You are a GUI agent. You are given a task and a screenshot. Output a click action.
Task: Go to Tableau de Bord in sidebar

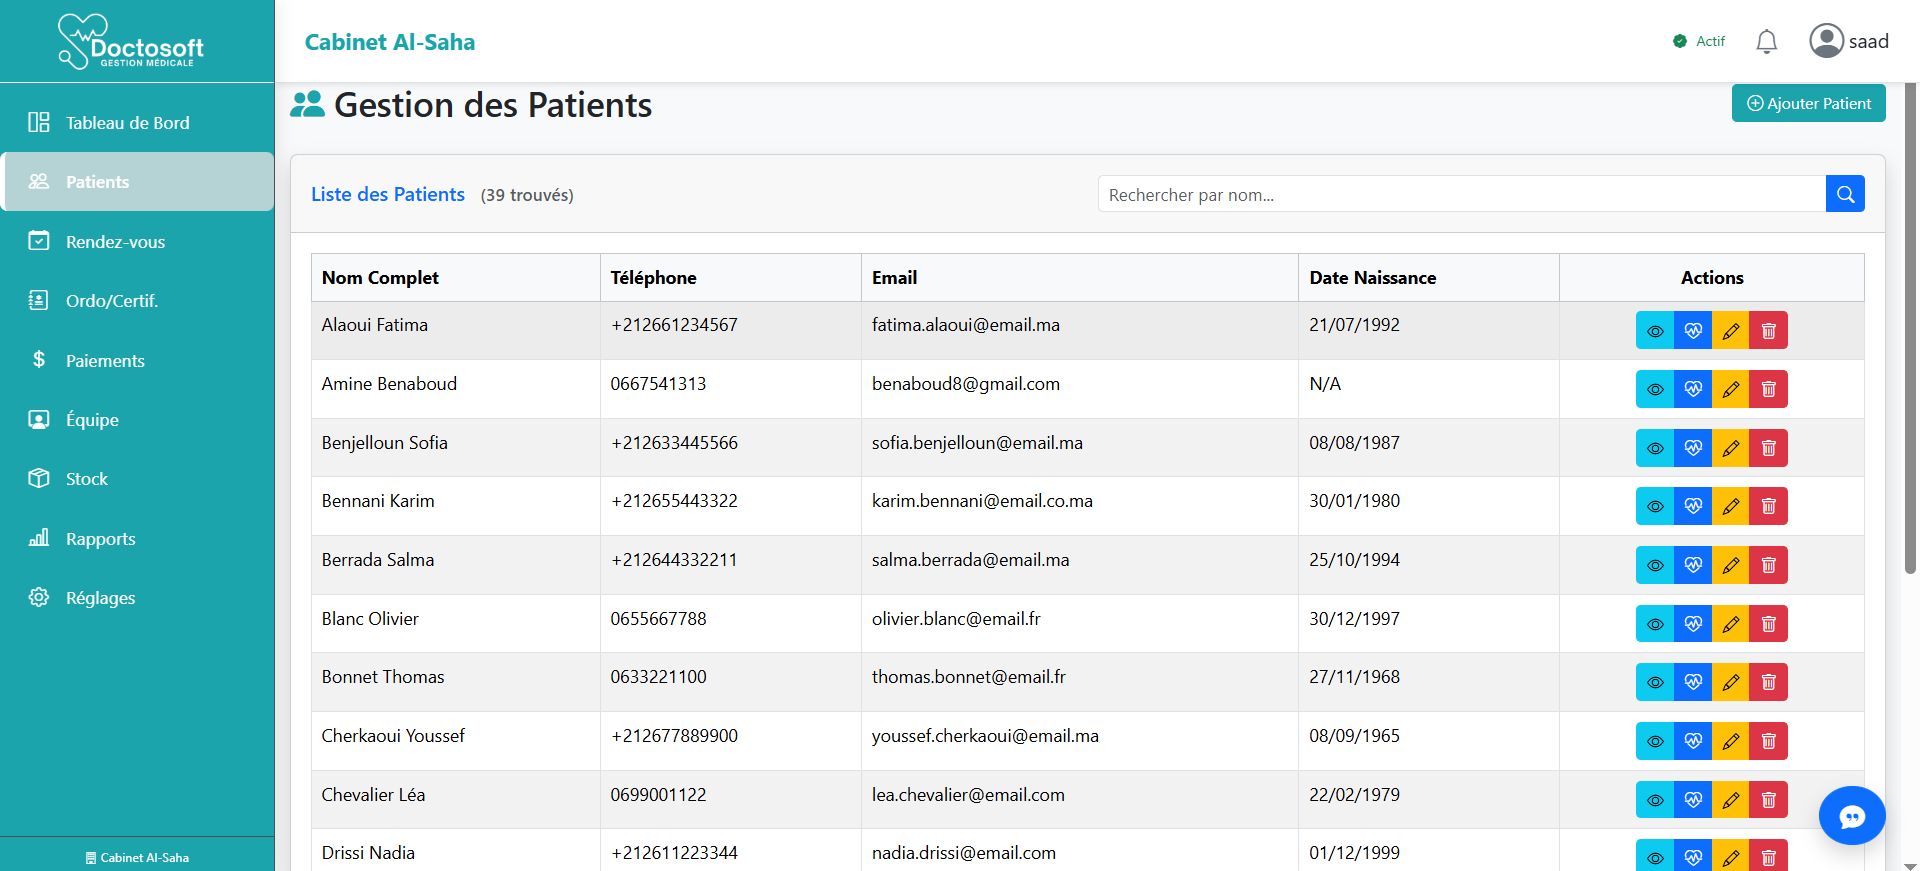[x=127, y=123]
